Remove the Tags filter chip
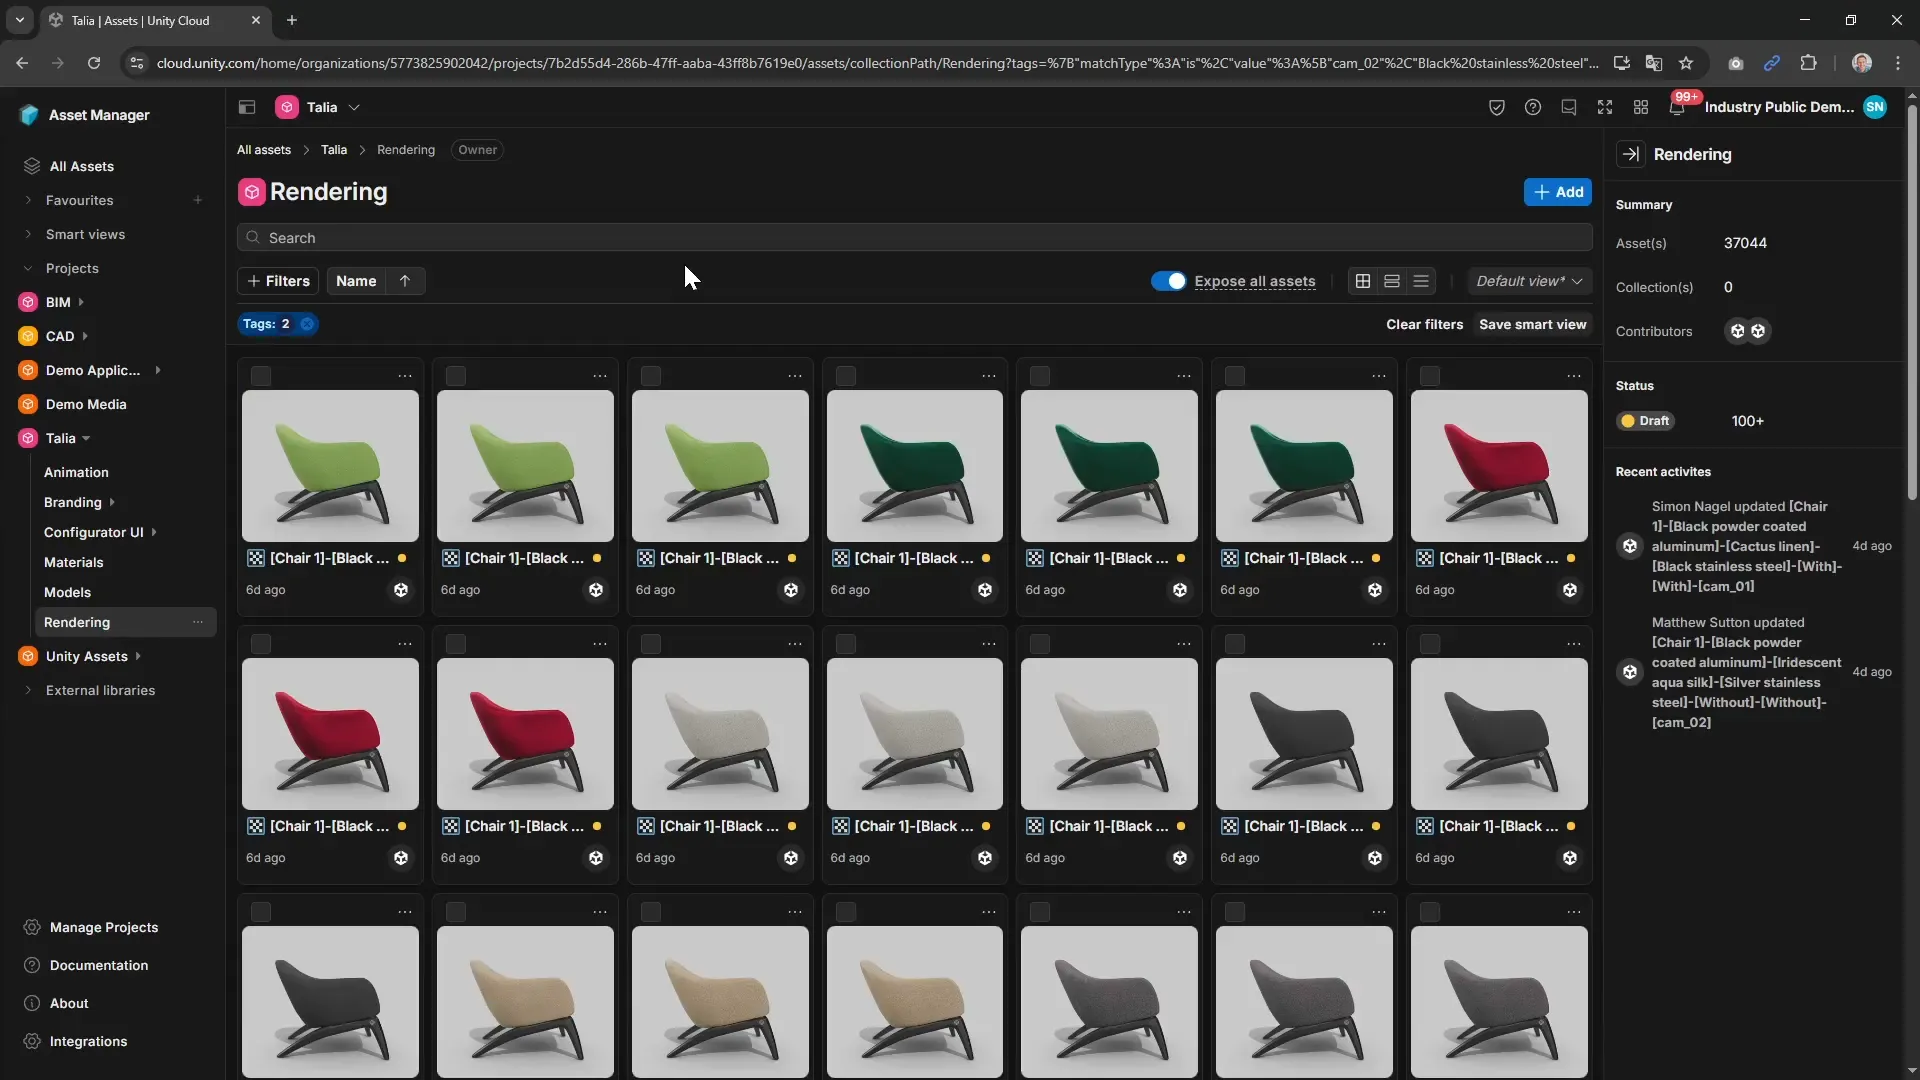This screenshot has width=1920, height=1080. [x=307, y=324]
